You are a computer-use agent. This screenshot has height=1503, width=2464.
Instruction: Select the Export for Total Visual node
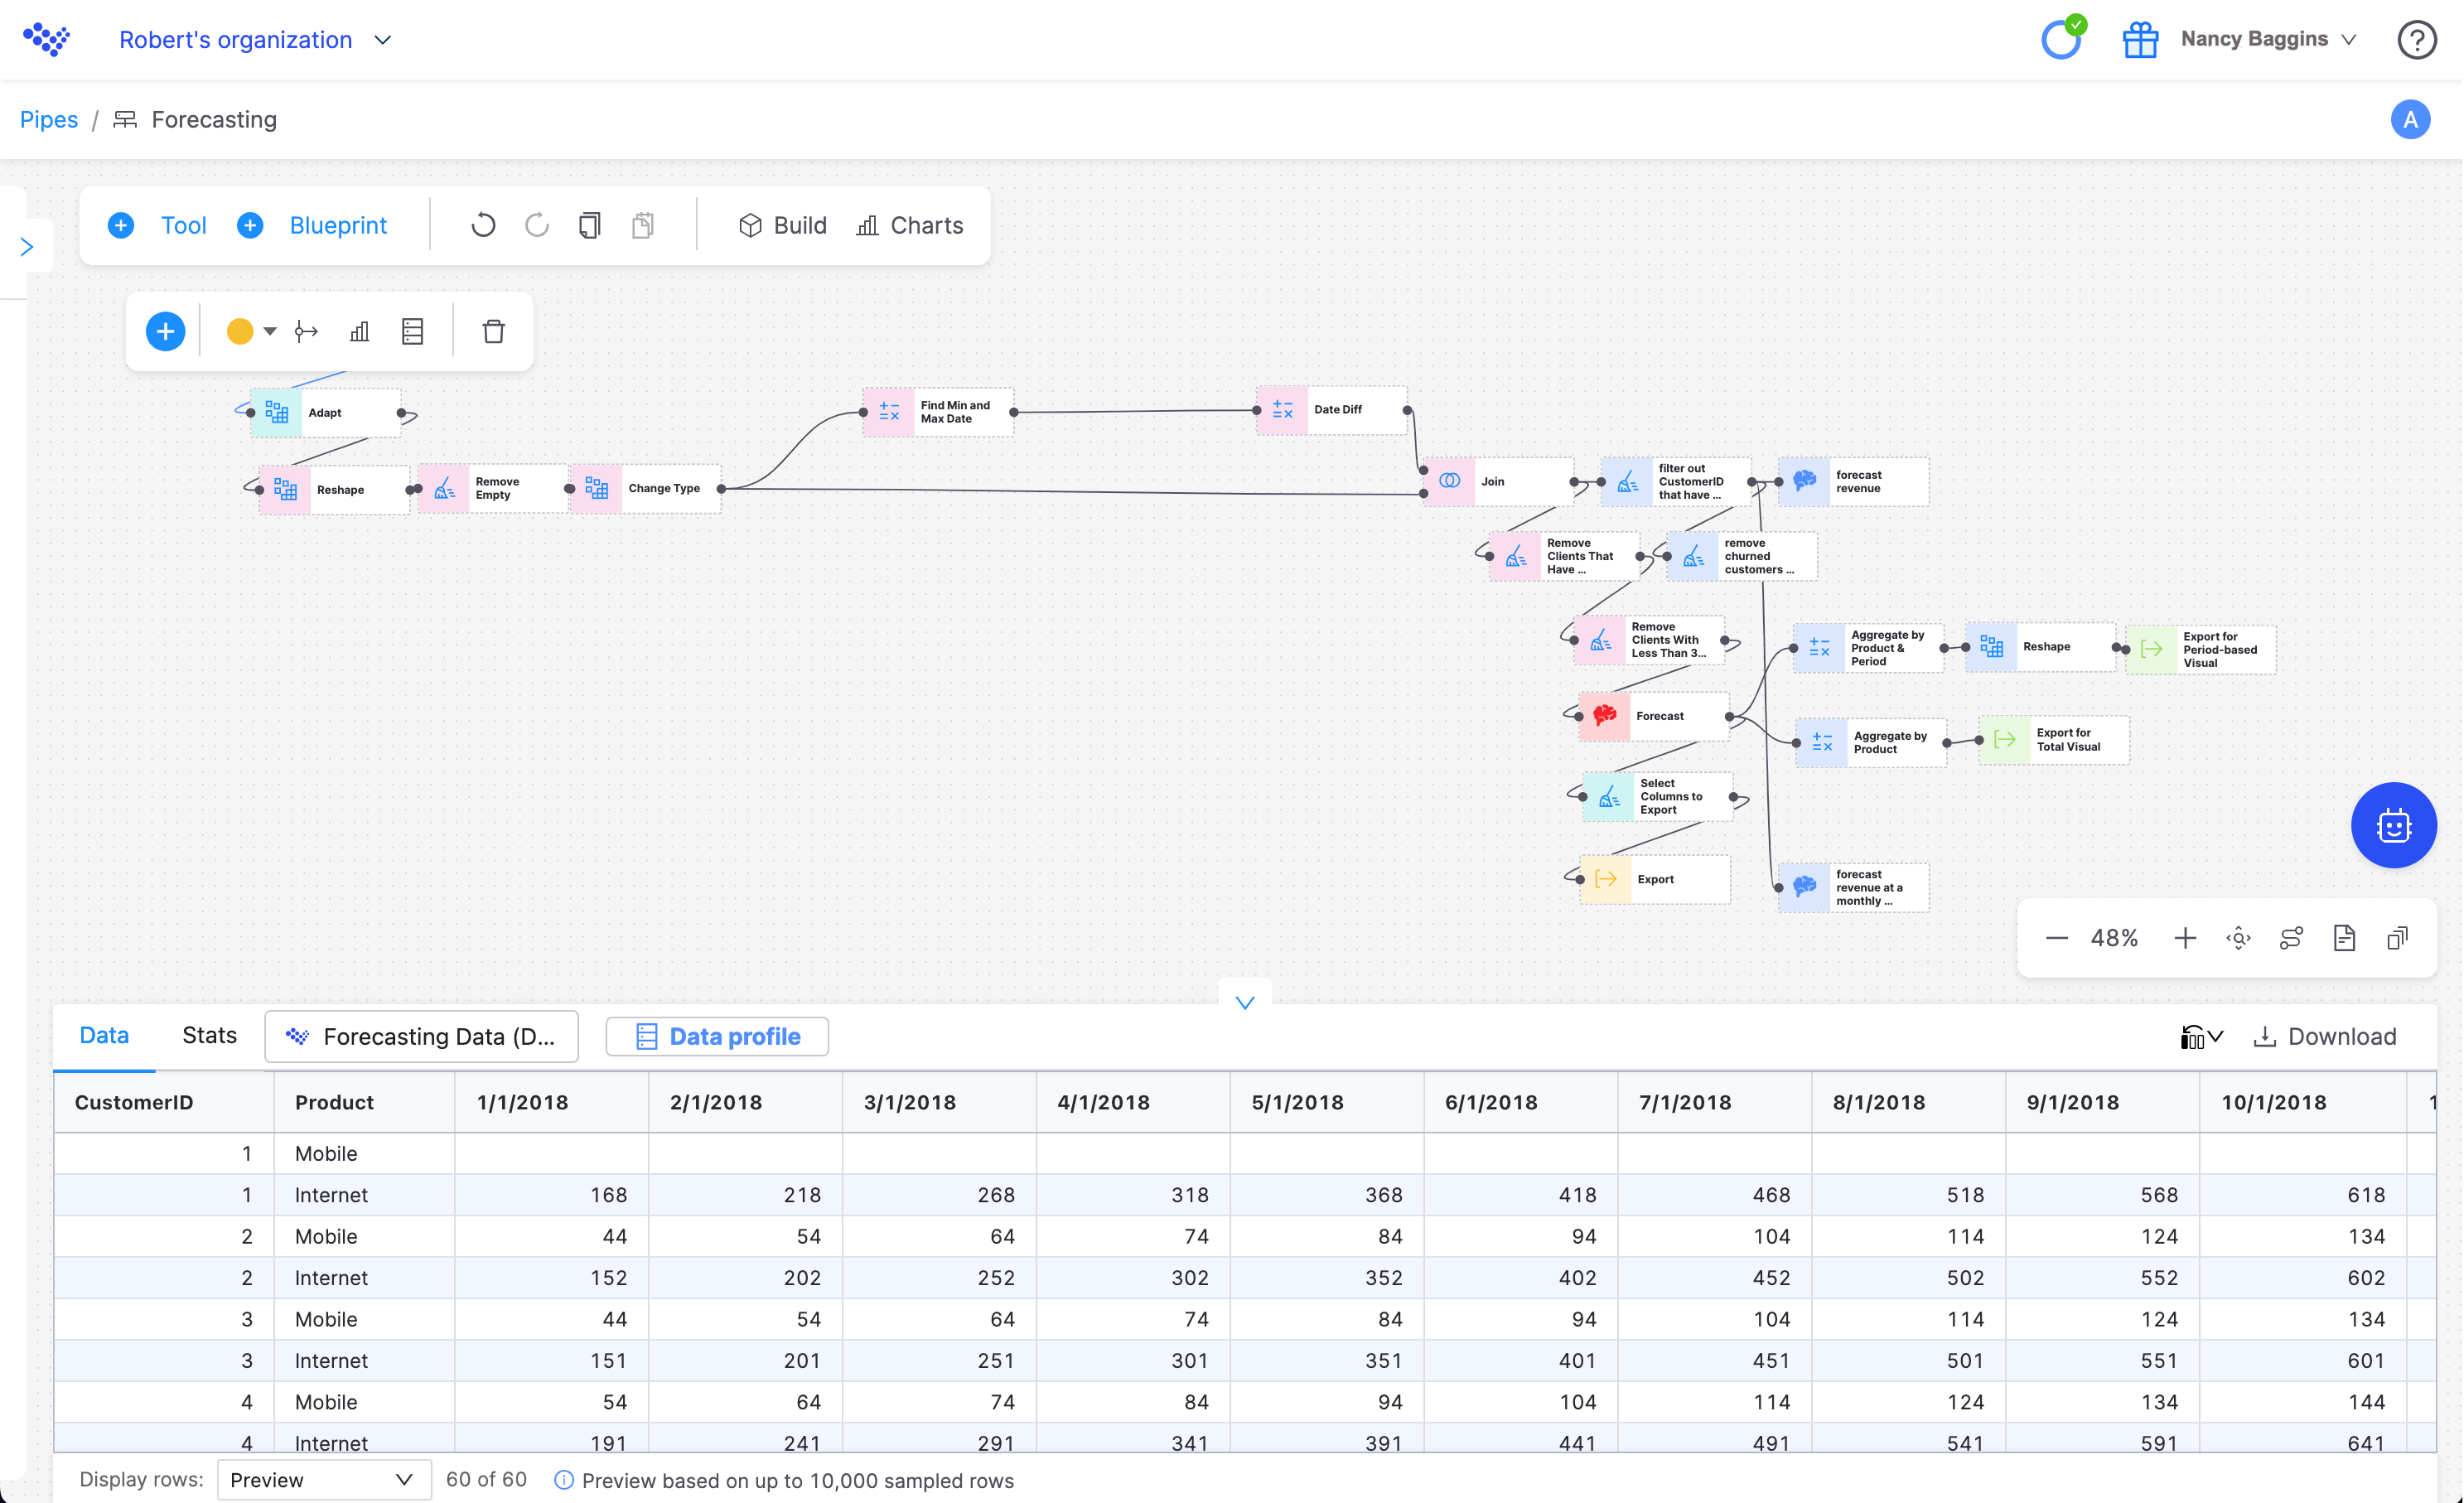(2054, 740)
